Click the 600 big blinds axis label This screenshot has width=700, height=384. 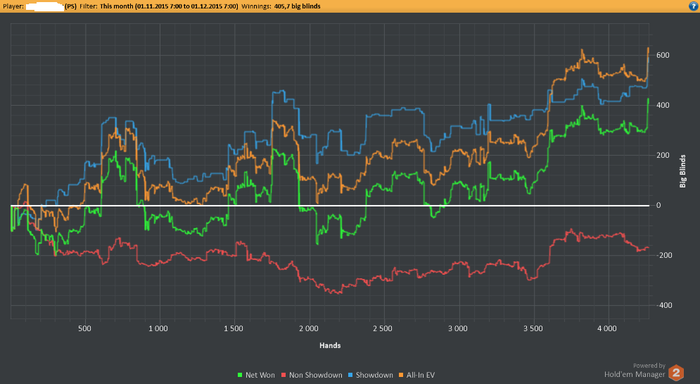662,55
